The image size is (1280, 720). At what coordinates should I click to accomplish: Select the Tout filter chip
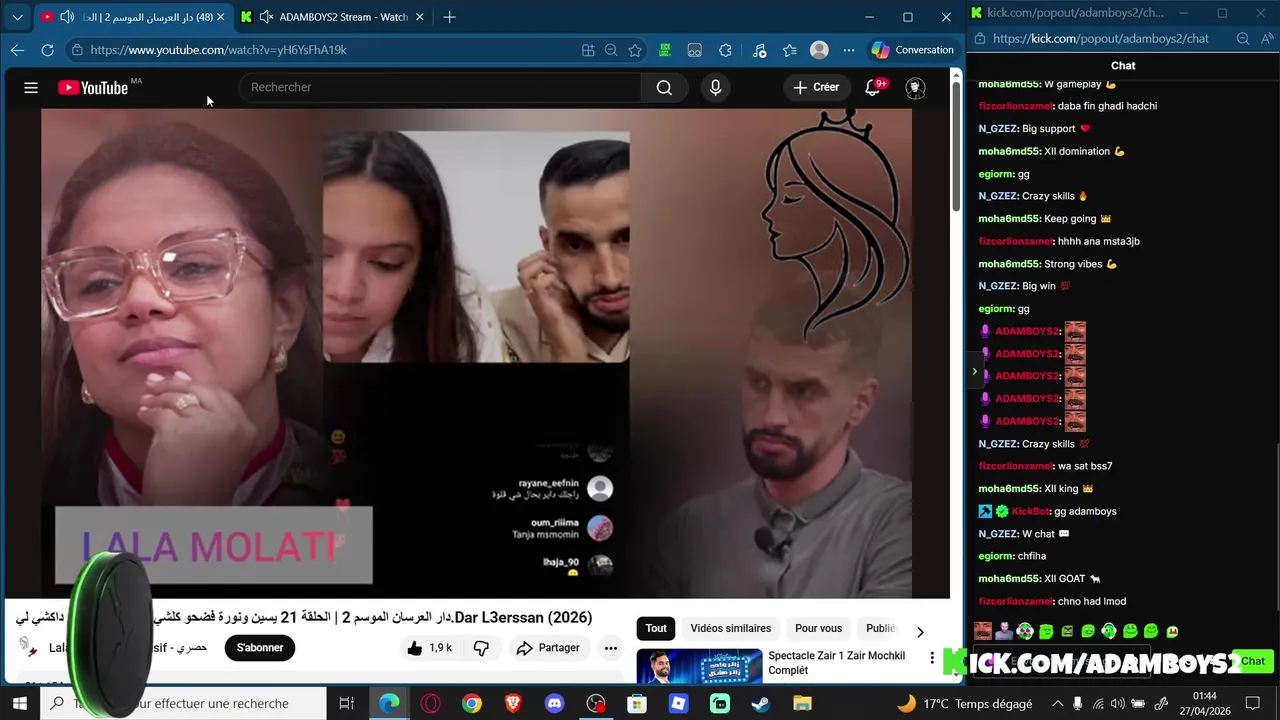[x=656, y=629]
